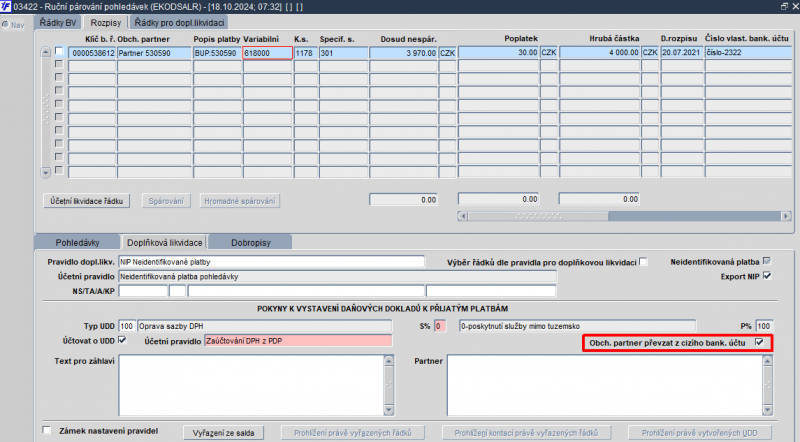Open the Řádky BV tab
Image resolution: width=800 pixels, height=442 pixels.
point(58,22)
